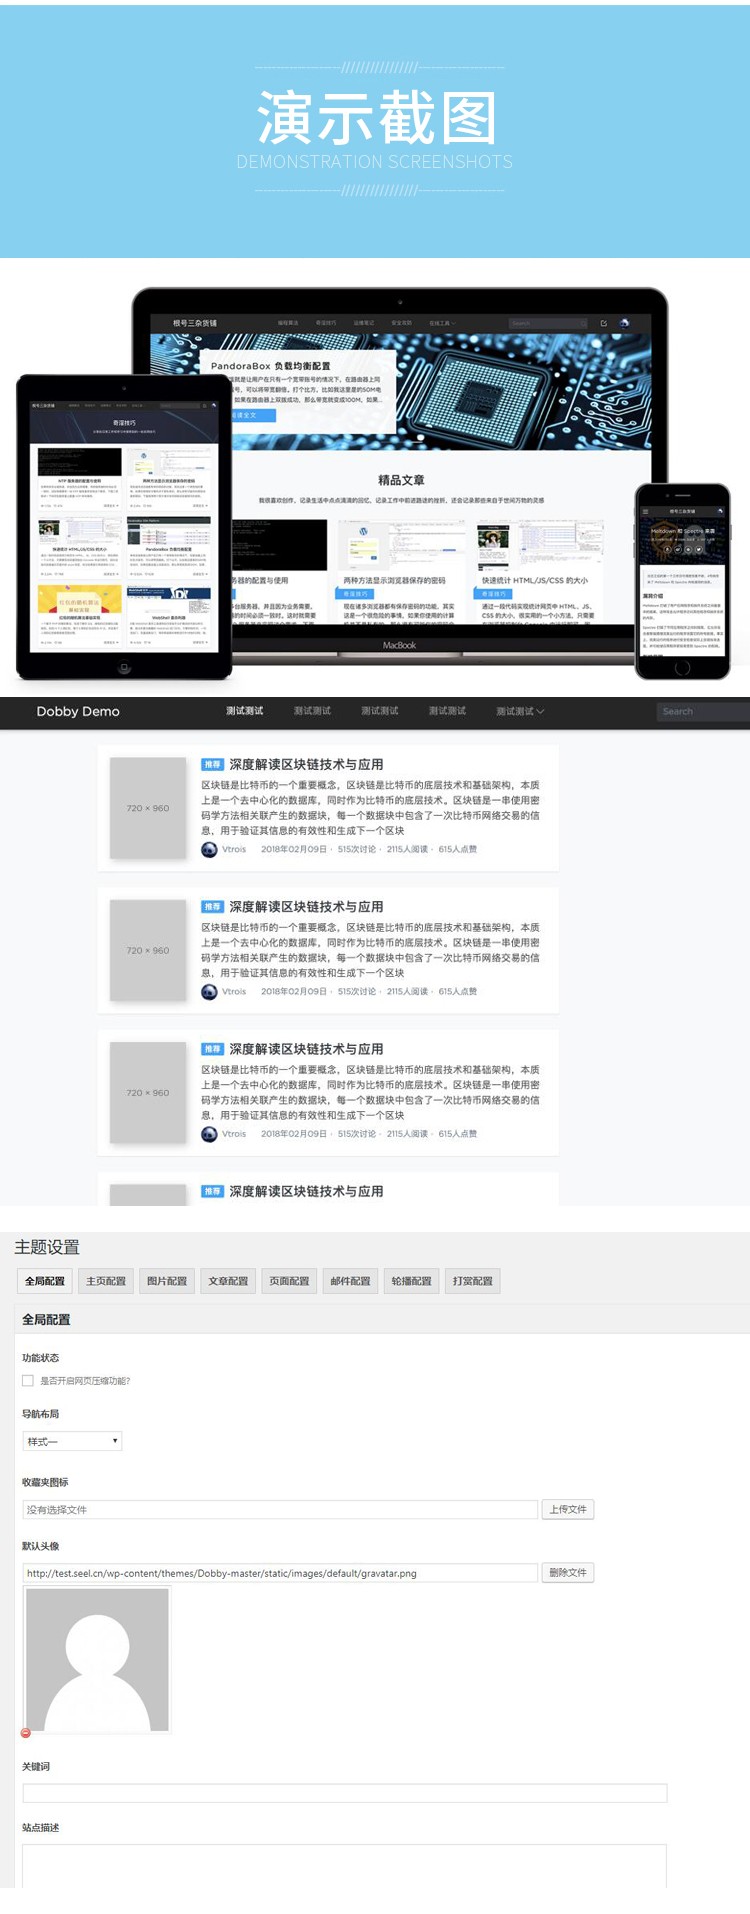The width and height of the screenshot is (750, 1914).
Task: Click the third article's 推荐 badge
Action: coord(212,1049)
